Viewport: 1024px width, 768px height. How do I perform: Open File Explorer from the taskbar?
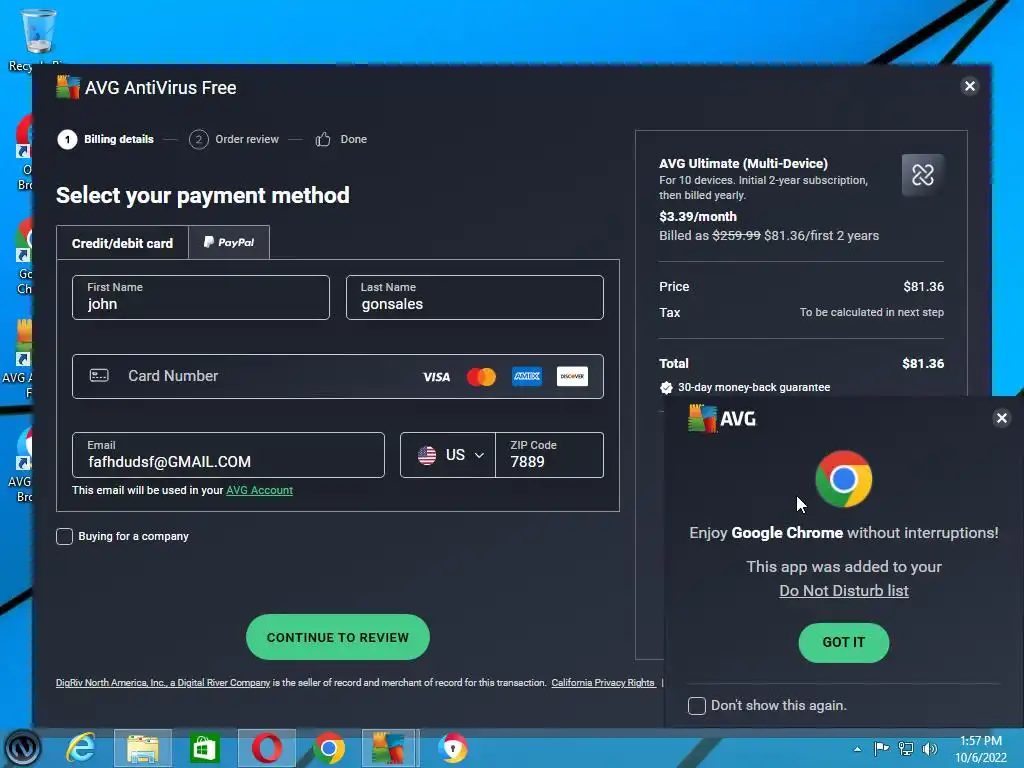(x=143, y=748)
